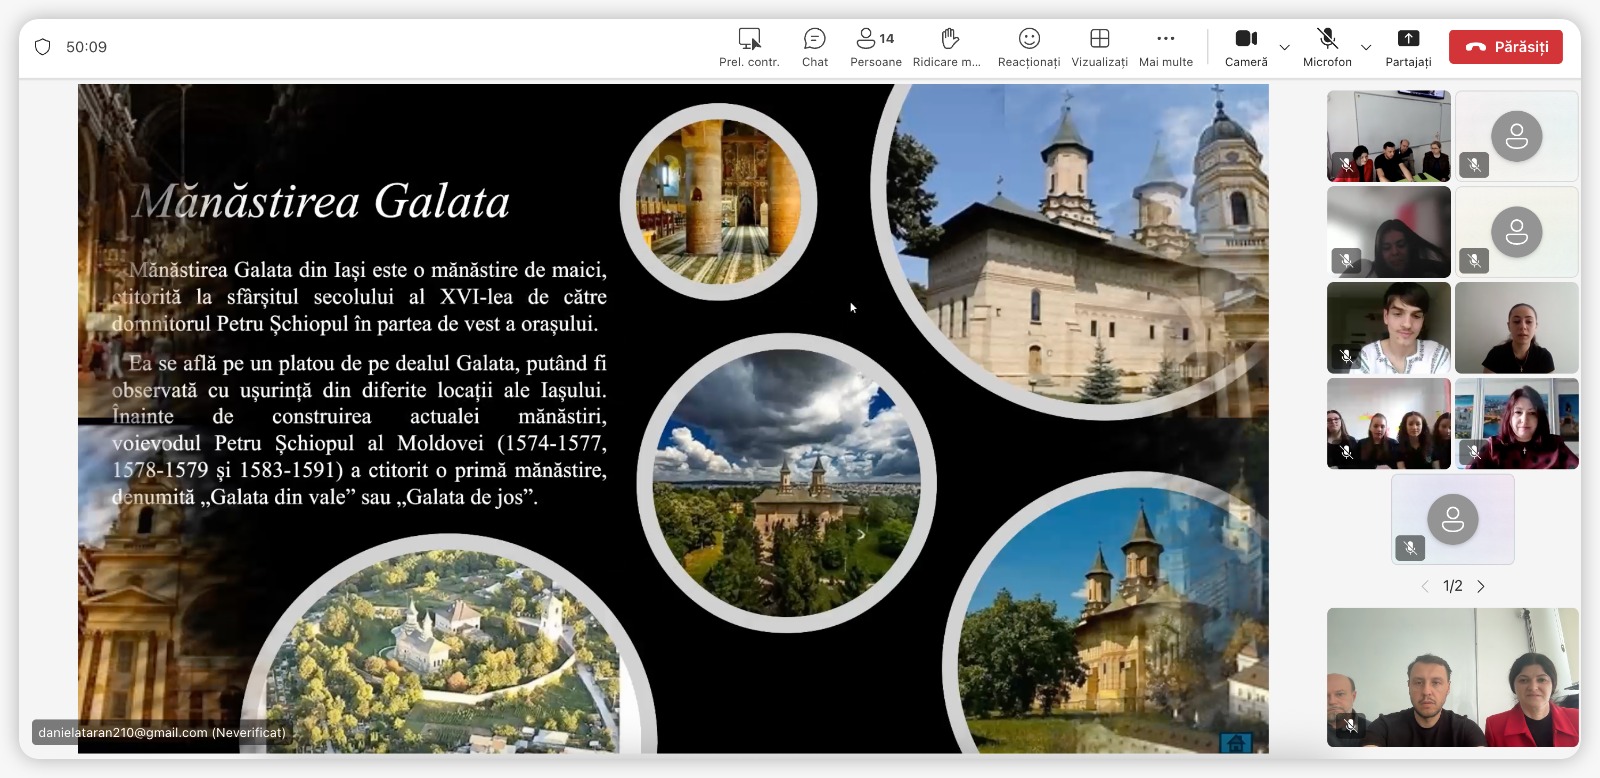Click the circular church interior photo on slide
The image size is (1600, 778).
[719, 201]
